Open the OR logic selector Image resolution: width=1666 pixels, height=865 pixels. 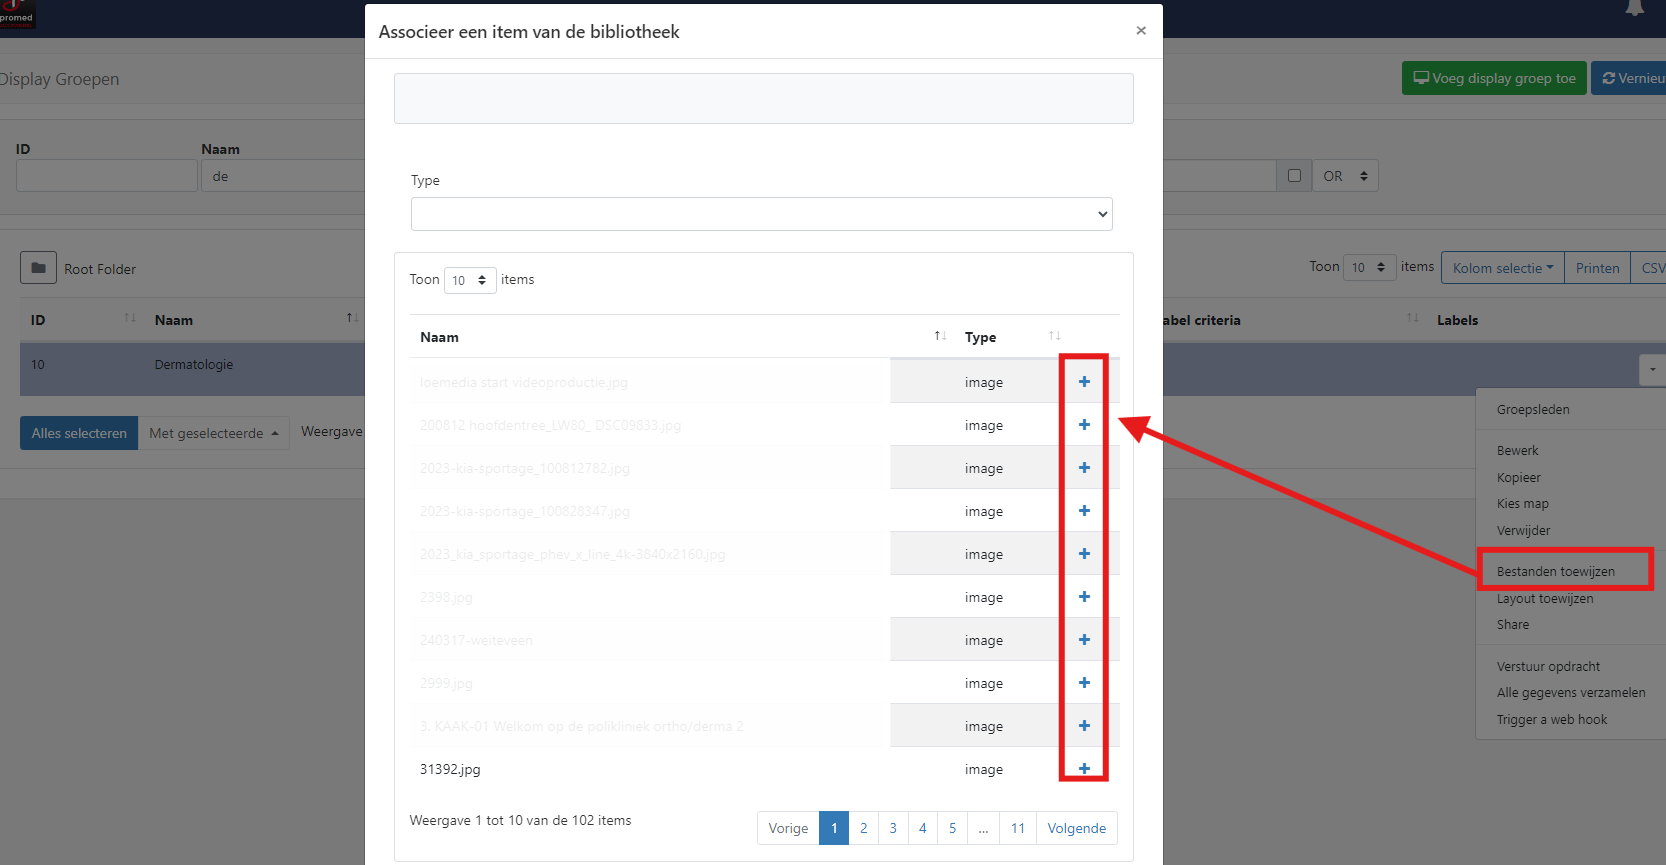tap(1344, 176)
